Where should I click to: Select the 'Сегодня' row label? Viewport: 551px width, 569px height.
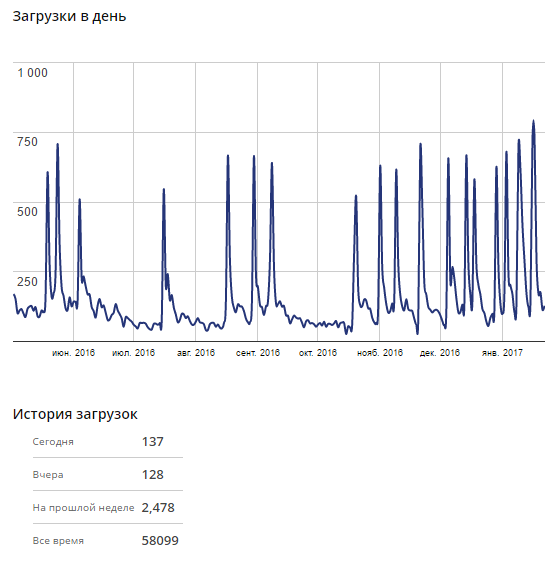pos(53,442)
